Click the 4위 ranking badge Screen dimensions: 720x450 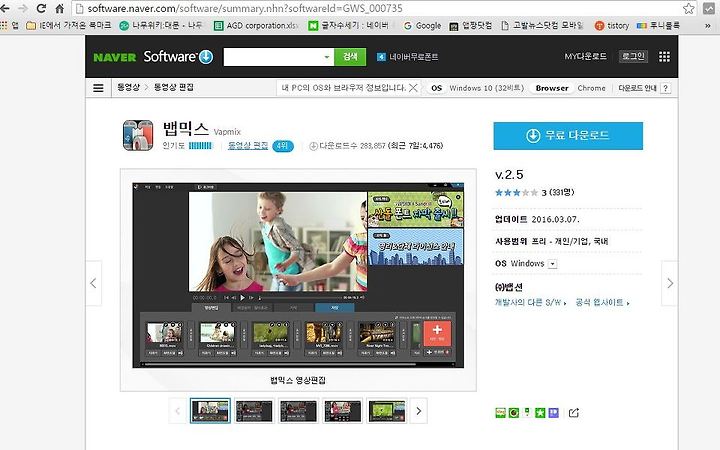point(283,146)
